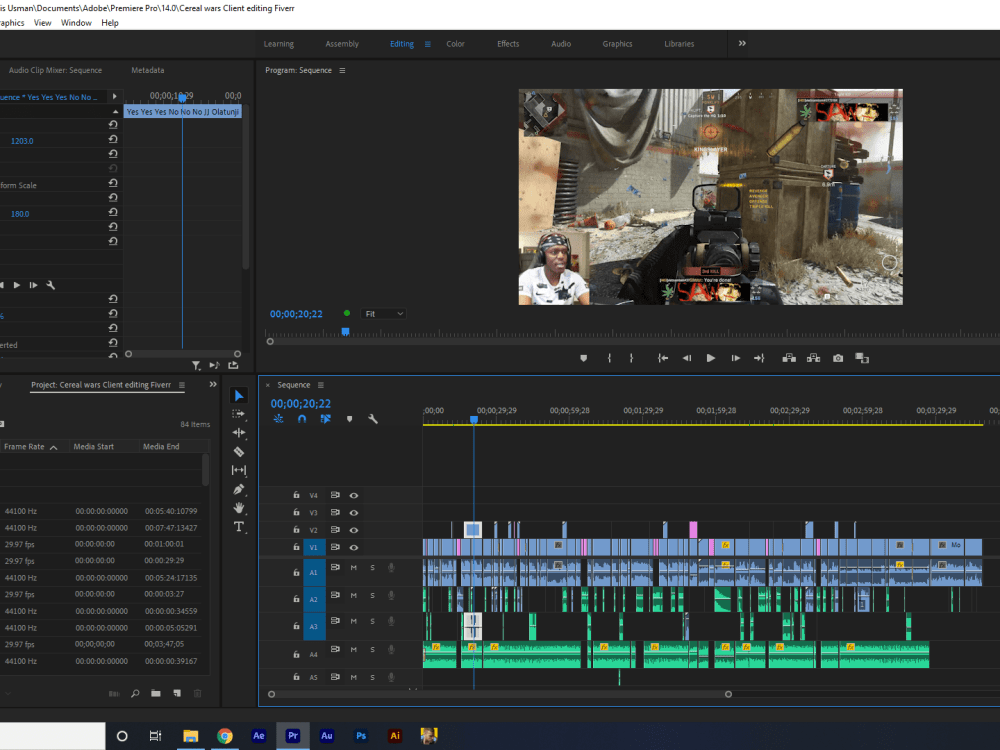The height and width of the screenshot is (750, 1000).
Task: Click Media Start column header
Action: pos(94,446)
